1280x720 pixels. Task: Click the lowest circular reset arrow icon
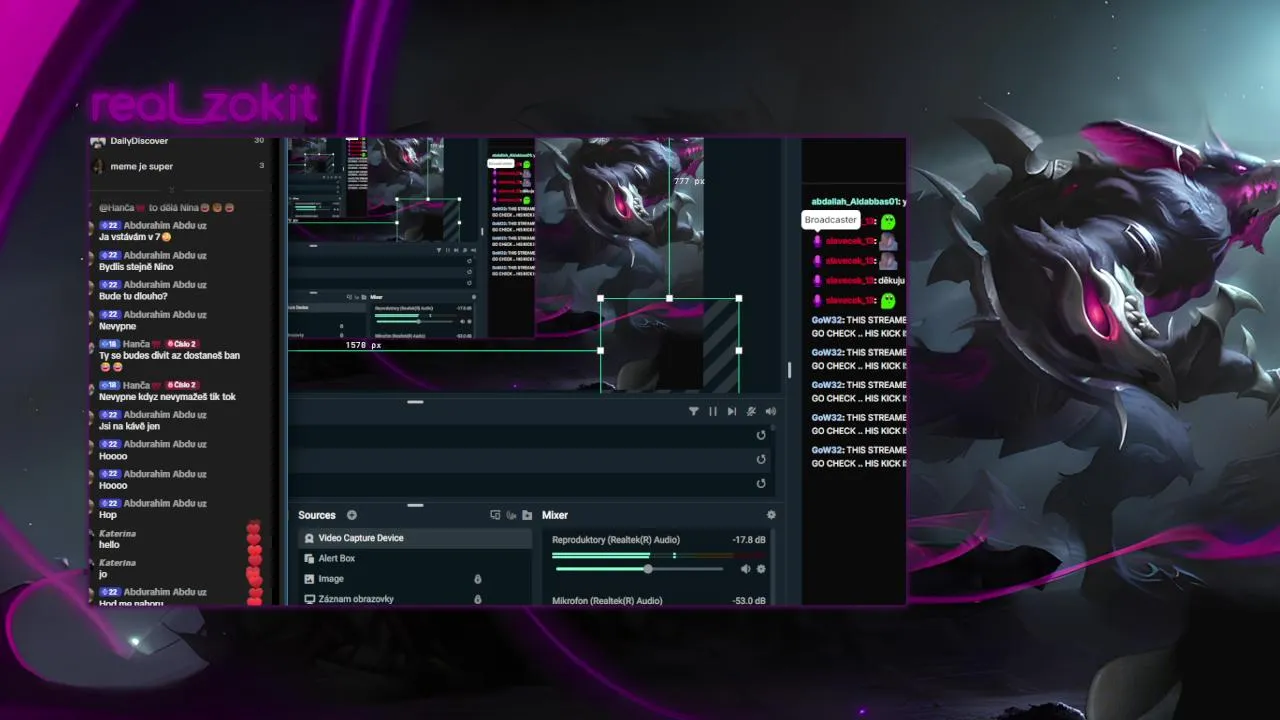tap(761, 483)
